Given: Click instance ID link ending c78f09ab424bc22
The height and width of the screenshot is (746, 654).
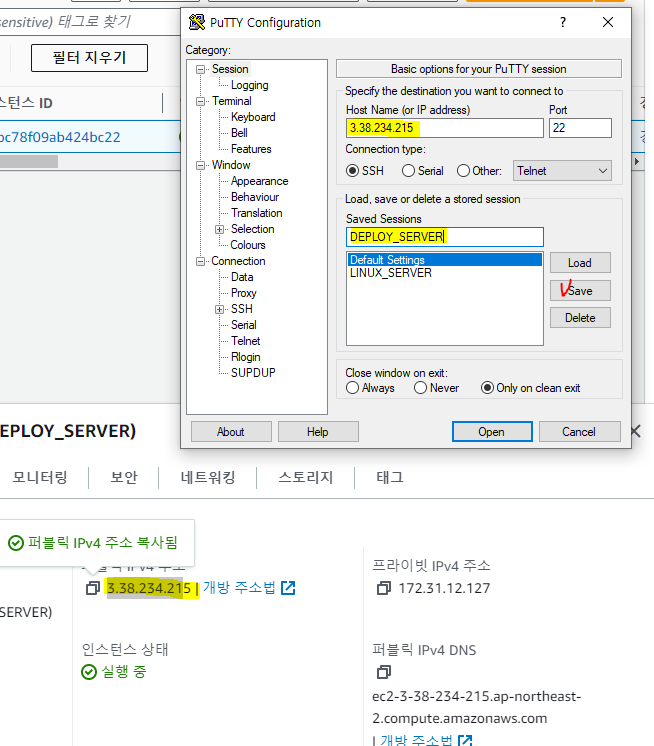Looking at the screenshot, I should [x=60, y=137].
